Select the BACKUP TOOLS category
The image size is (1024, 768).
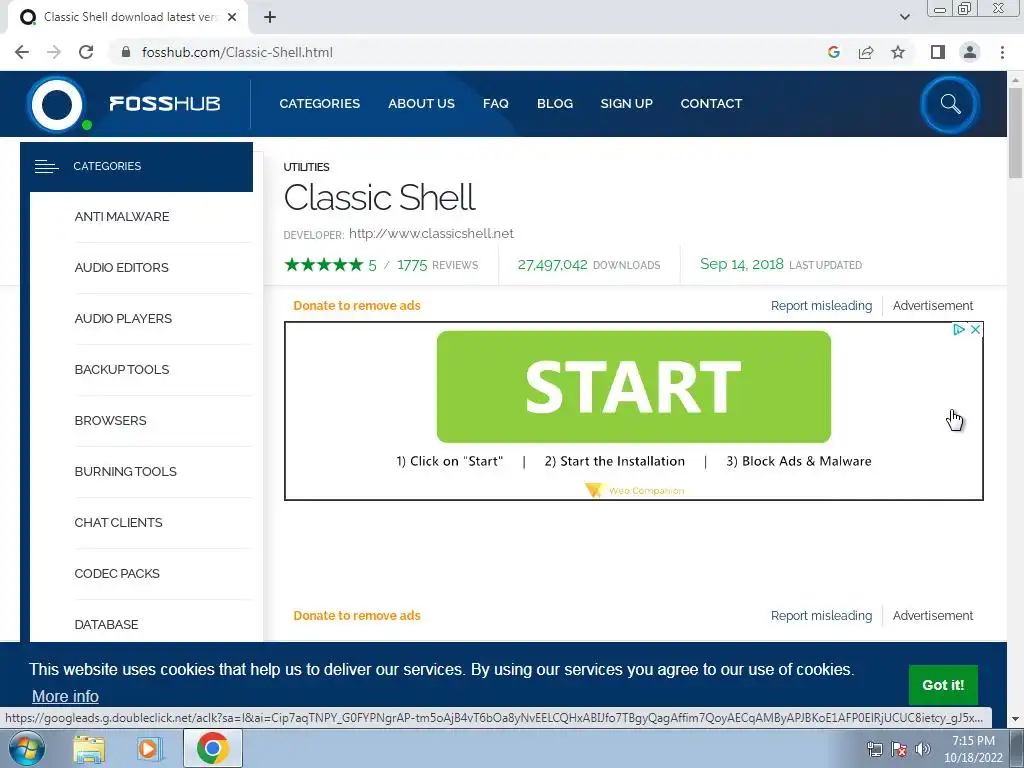[121, 370]
